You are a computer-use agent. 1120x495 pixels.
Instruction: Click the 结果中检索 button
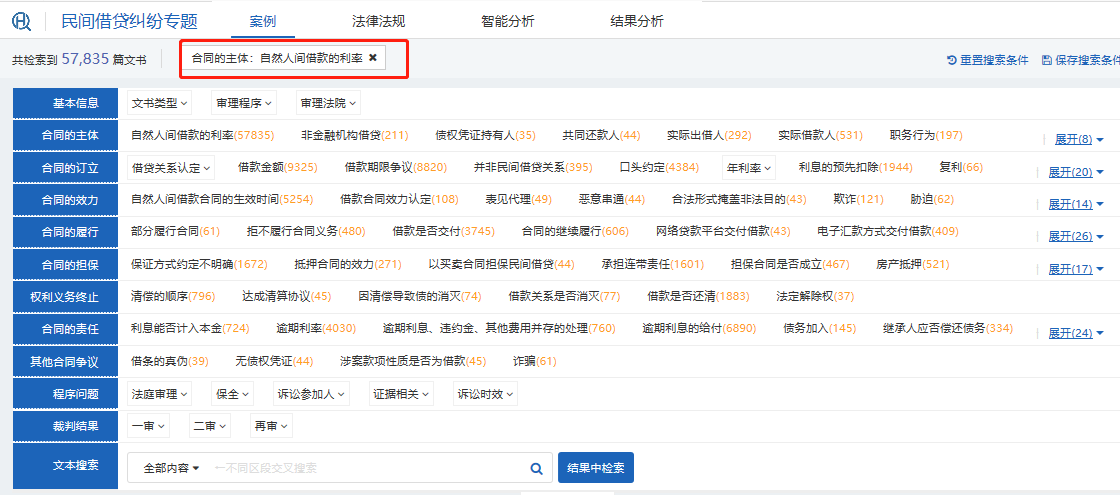point(595,468)
